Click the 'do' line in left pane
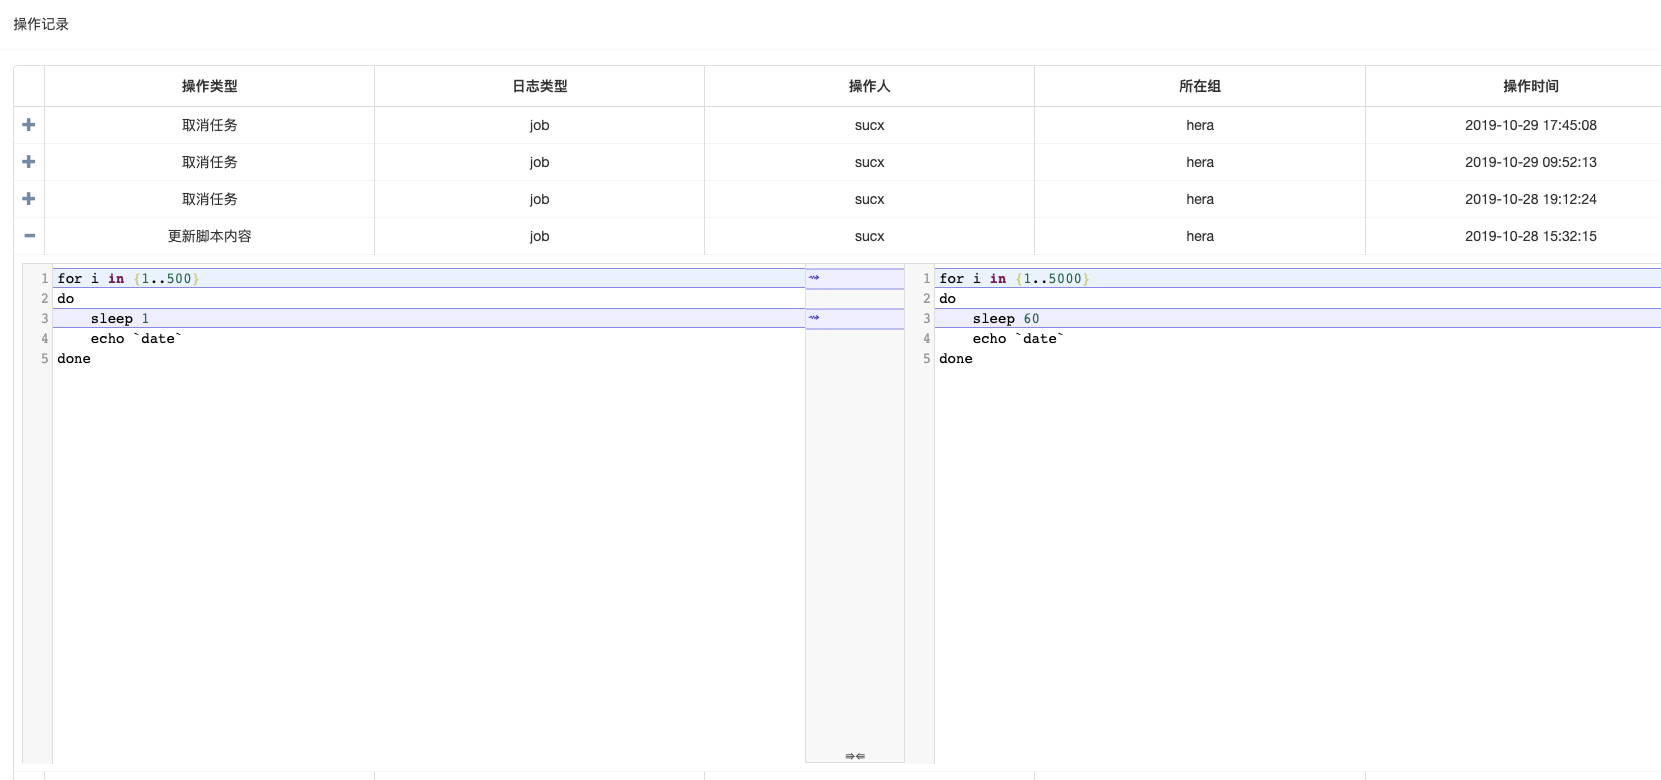Screen dimensions: 1661x780 (66, 298)
